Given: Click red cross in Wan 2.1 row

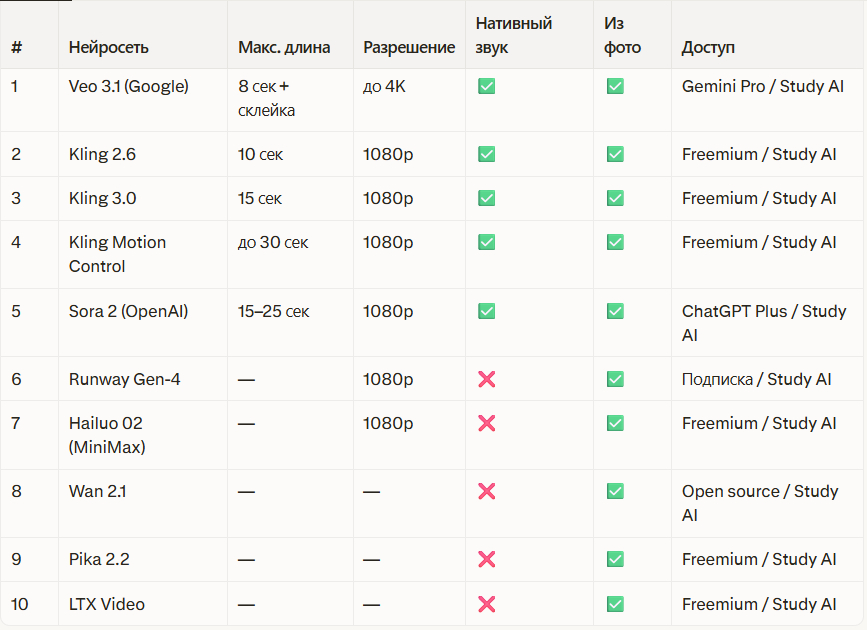Looking at the screenshot, I should click(x=487, y=491).
